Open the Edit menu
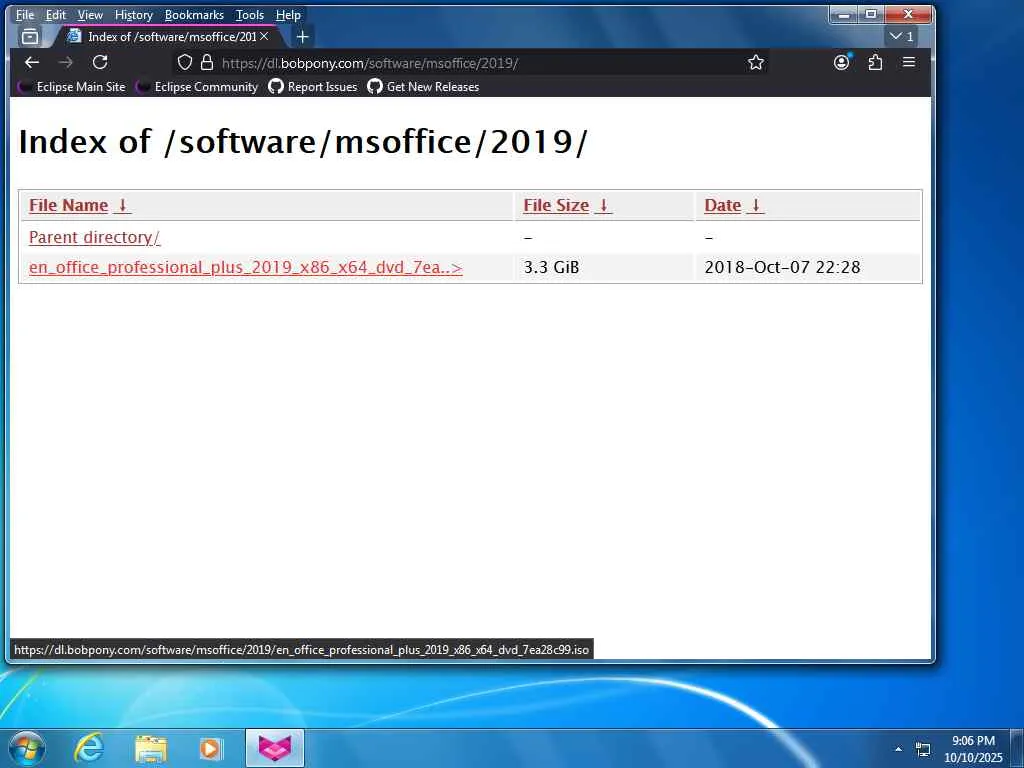Viewport: 1024px width, 768px height. 56,14
